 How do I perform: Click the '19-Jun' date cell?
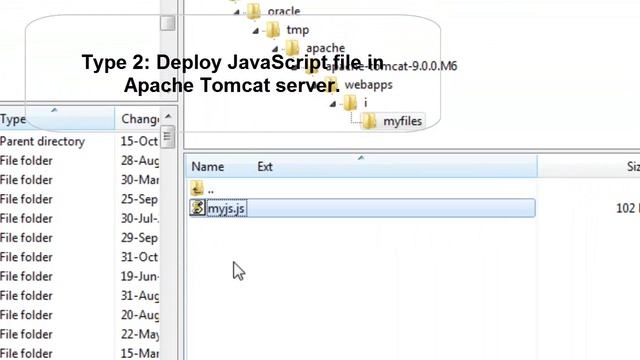140,276
